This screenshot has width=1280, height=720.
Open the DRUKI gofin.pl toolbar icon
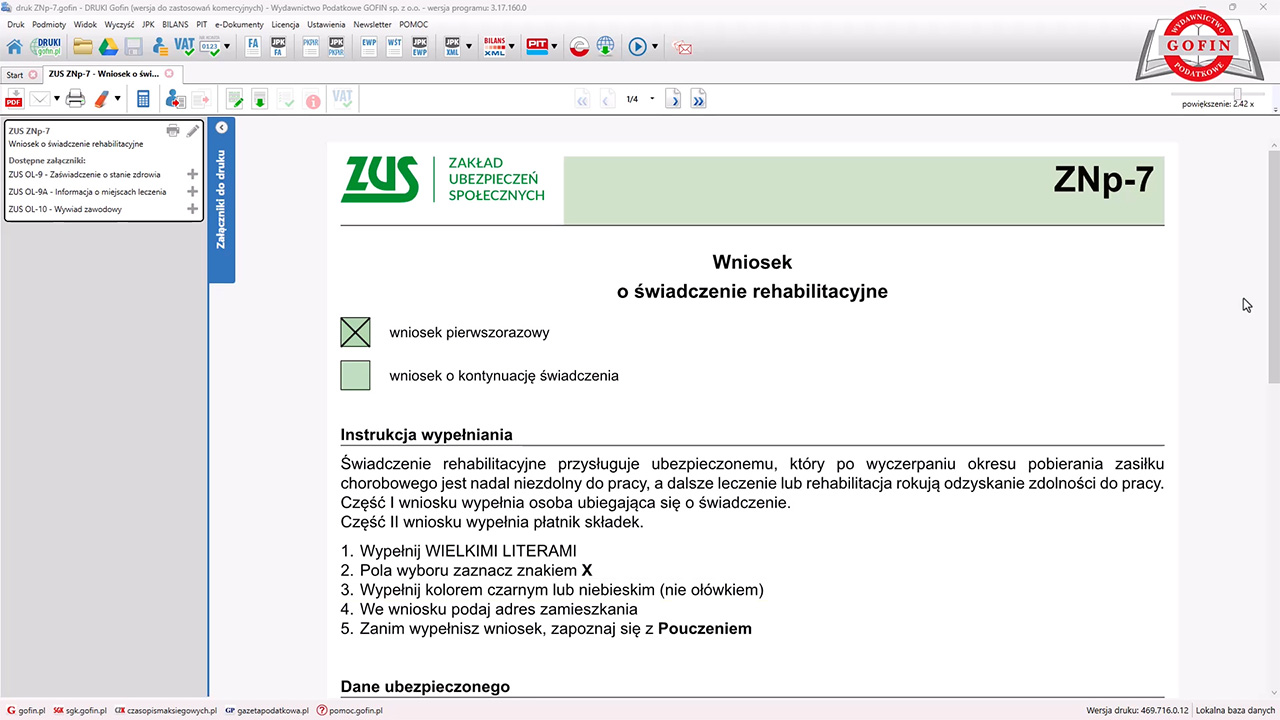(x=46, y=46)
